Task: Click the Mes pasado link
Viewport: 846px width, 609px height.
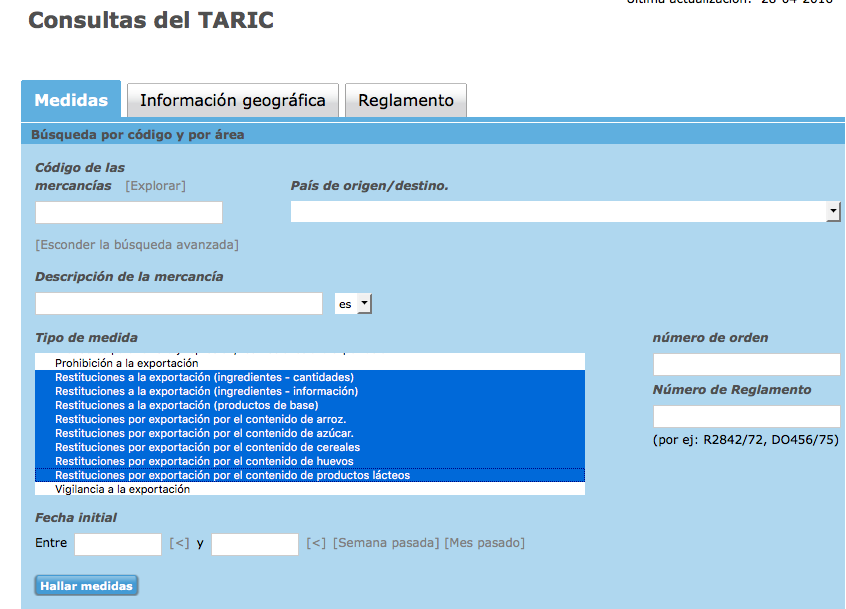Action: pos(484,543)
